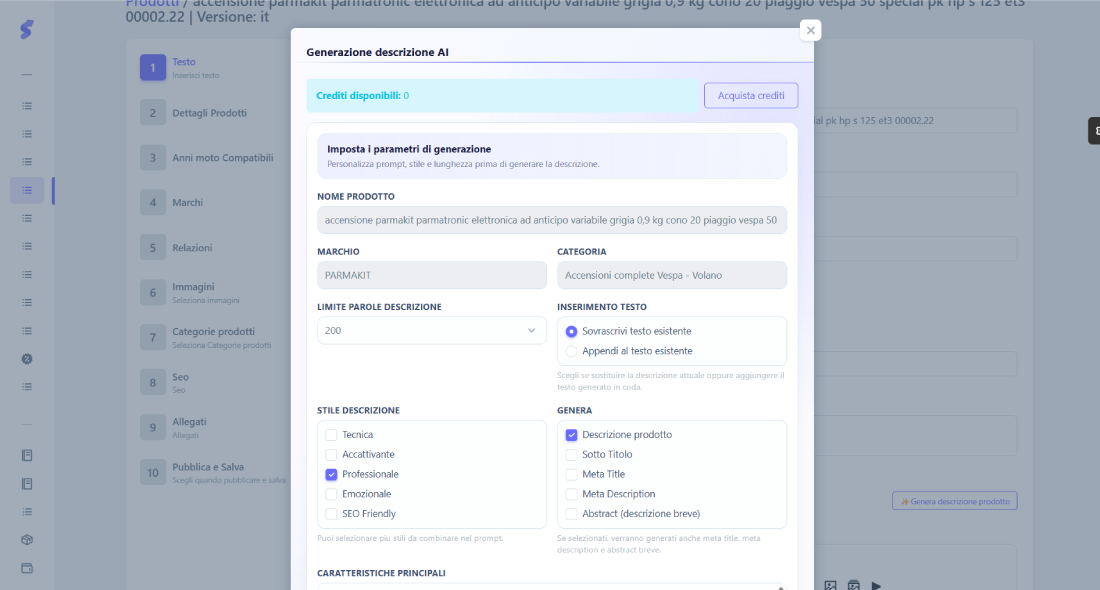Open the Limite parole descrizione dropdown

coord(431,330)
